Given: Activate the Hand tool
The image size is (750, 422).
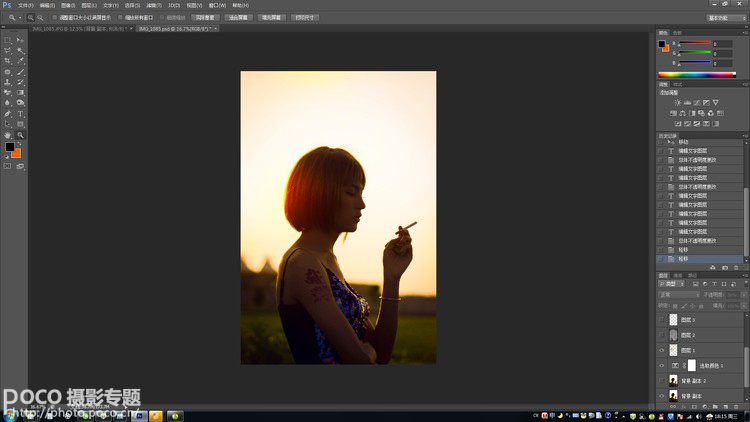Looking at the screenshot, I should pyautogui.click(x=7, y=135).
